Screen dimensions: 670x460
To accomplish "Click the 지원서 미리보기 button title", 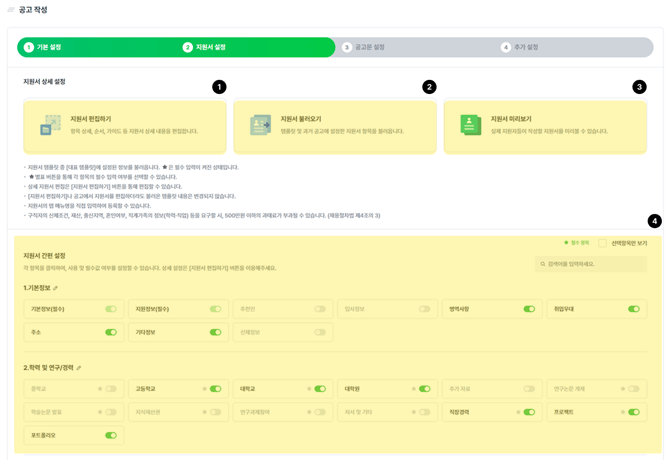I will click(511, 119).
